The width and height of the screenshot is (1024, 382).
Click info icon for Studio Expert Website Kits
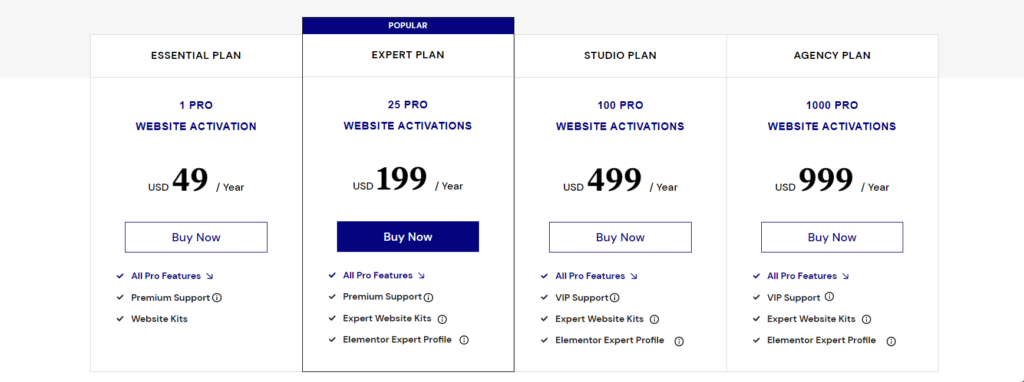click(x=654, y=319)
